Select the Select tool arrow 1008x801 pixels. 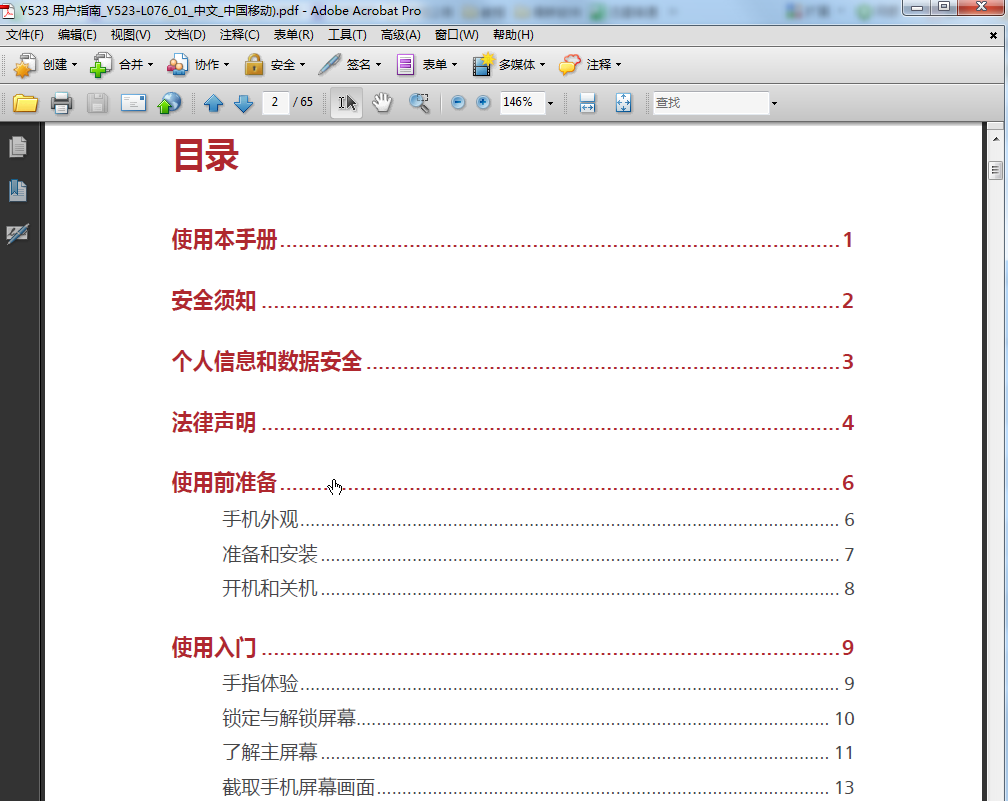pos(345,102)
